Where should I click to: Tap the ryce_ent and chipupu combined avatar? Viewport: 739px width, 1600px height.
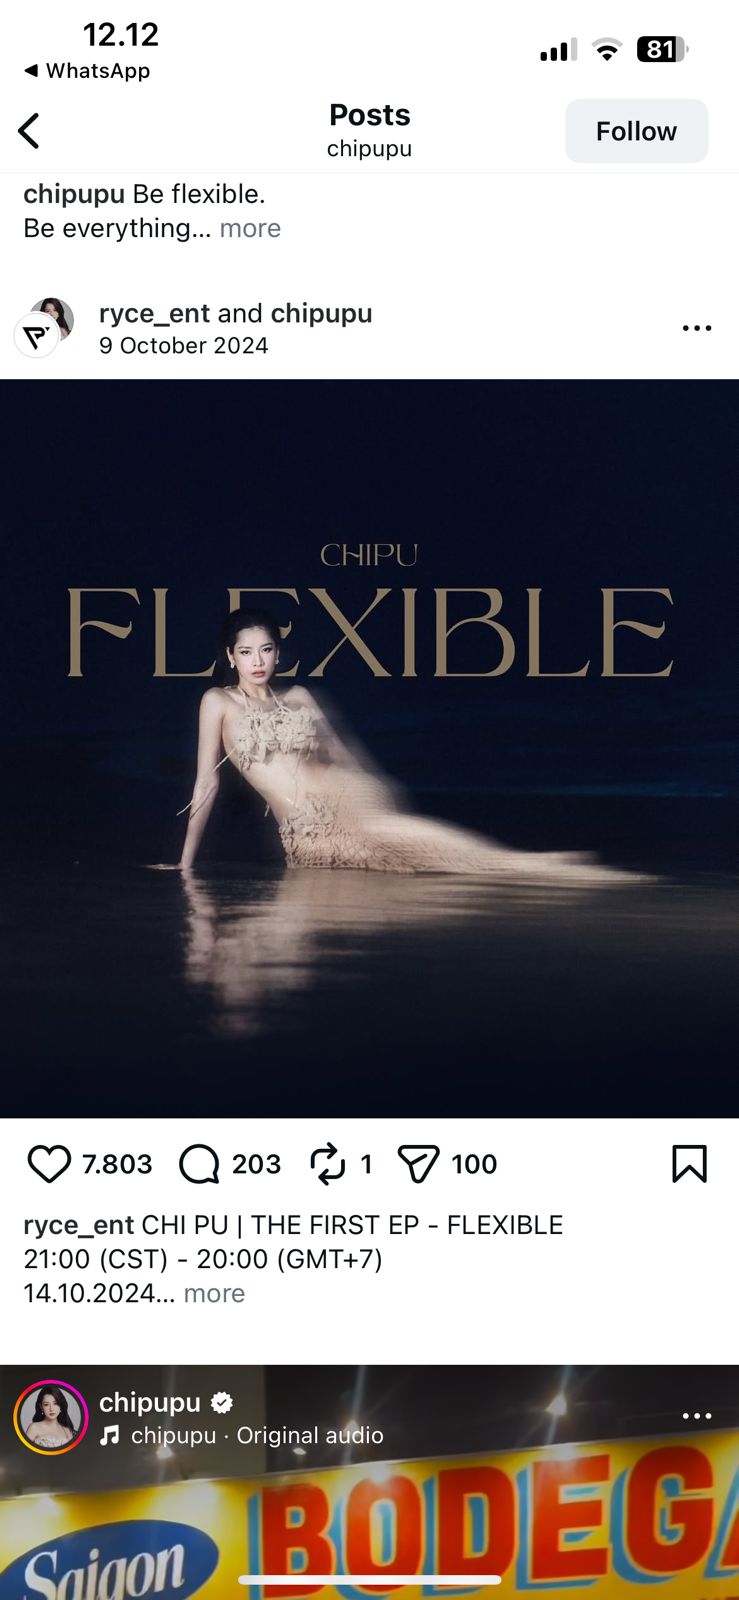tap(44, 327)
